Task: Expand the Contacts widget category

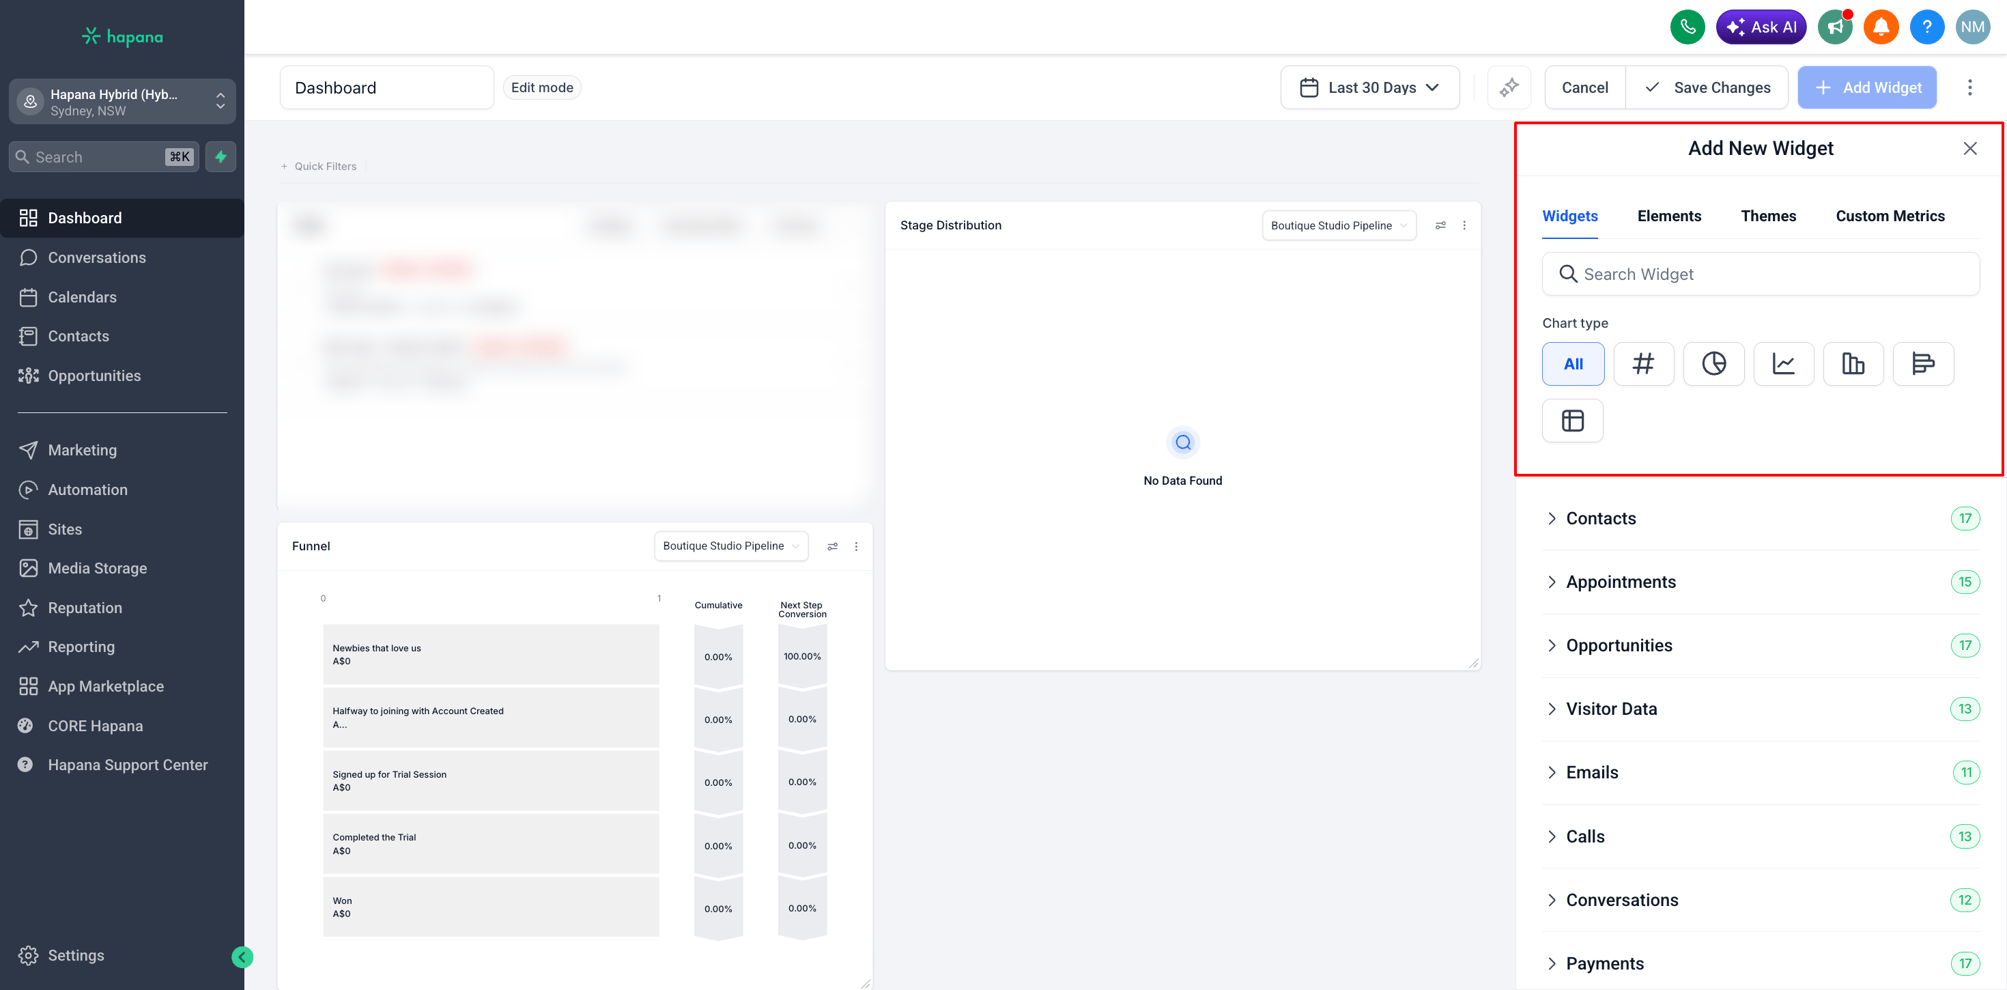Action: coord(1761,519)
